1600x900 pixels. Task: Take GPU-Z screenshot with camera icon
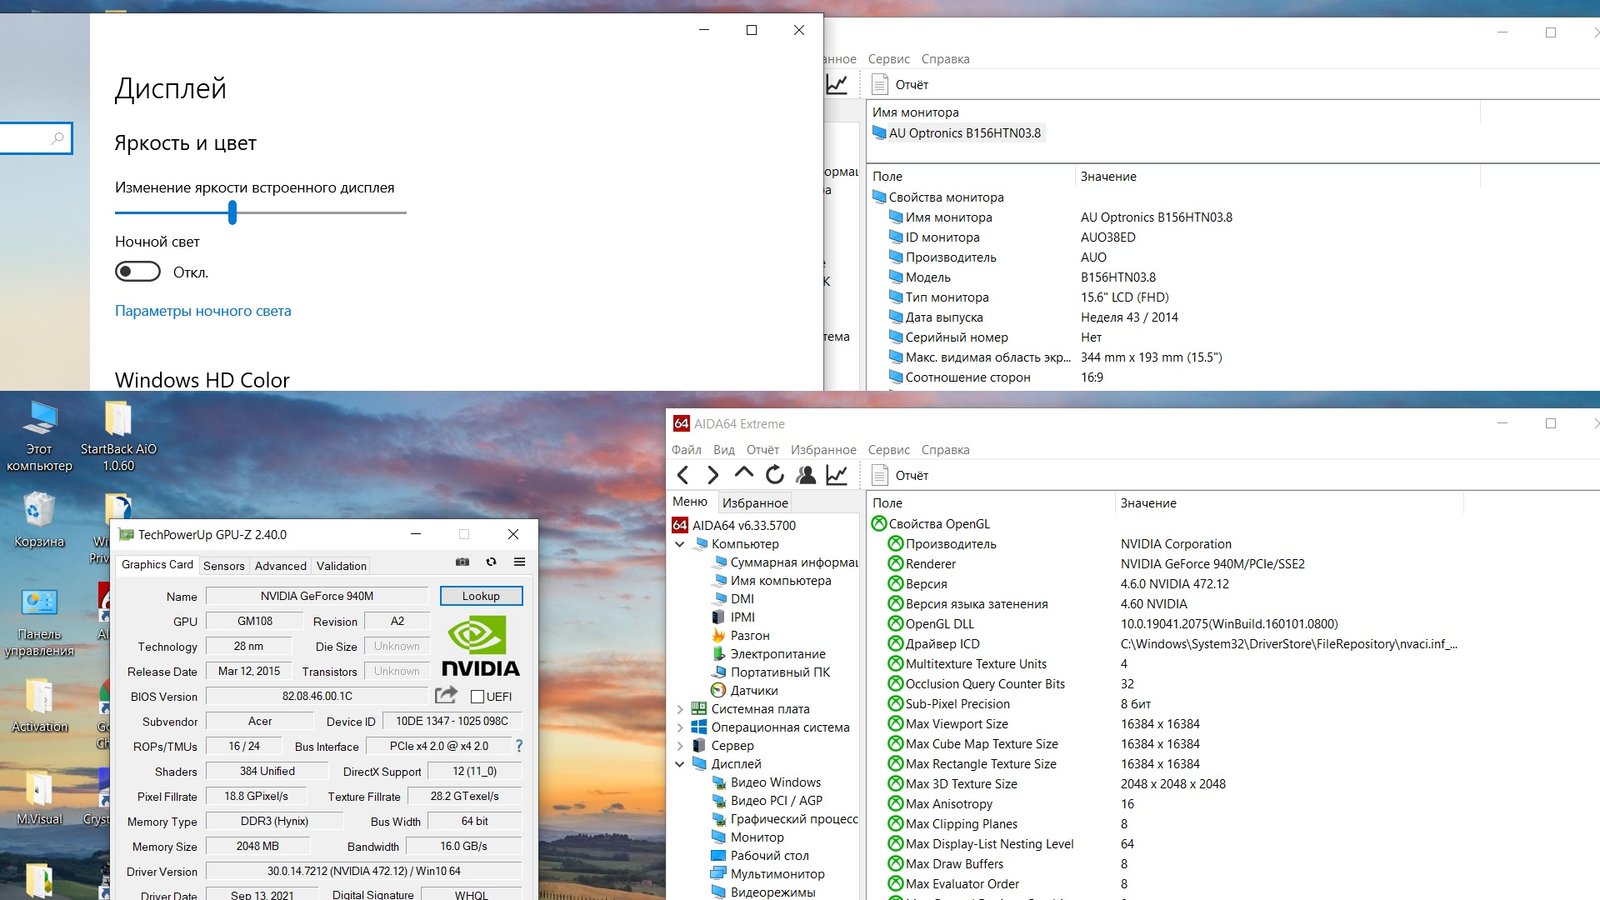pyautogui.click(x=462, y=562)
